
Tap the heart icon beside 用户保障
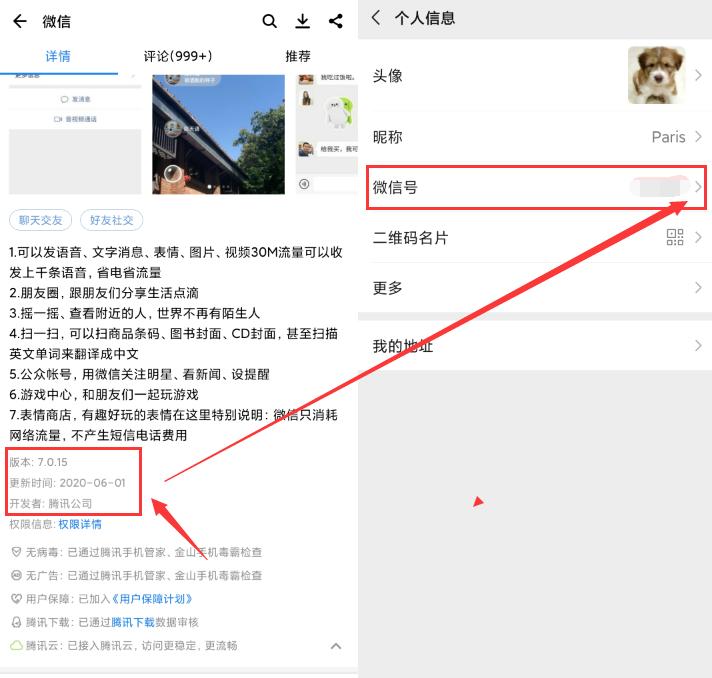pyautogui.click(x=16, y=599)
